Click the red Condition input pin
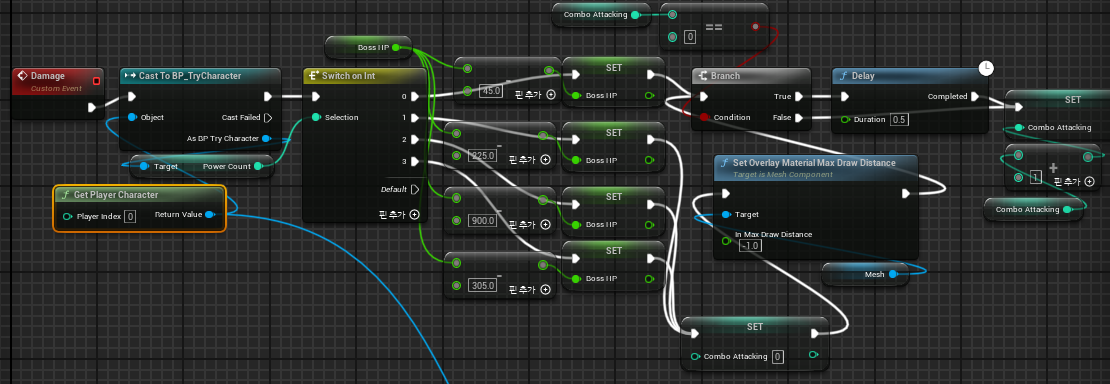Screen dimensions: 1110x384 click(704, 118)
